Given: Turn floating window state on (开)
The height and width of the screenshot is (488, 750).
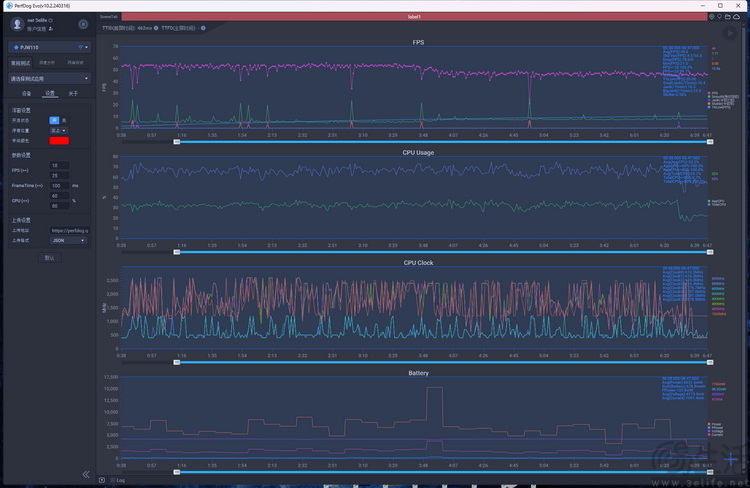Looking at the screenshot, I should point(54,120).
